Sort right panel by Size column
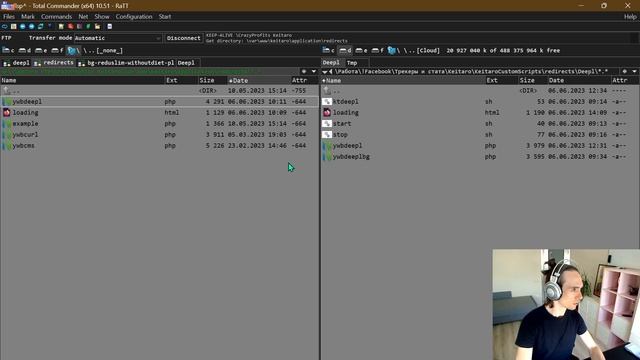 tap(533, 80)
